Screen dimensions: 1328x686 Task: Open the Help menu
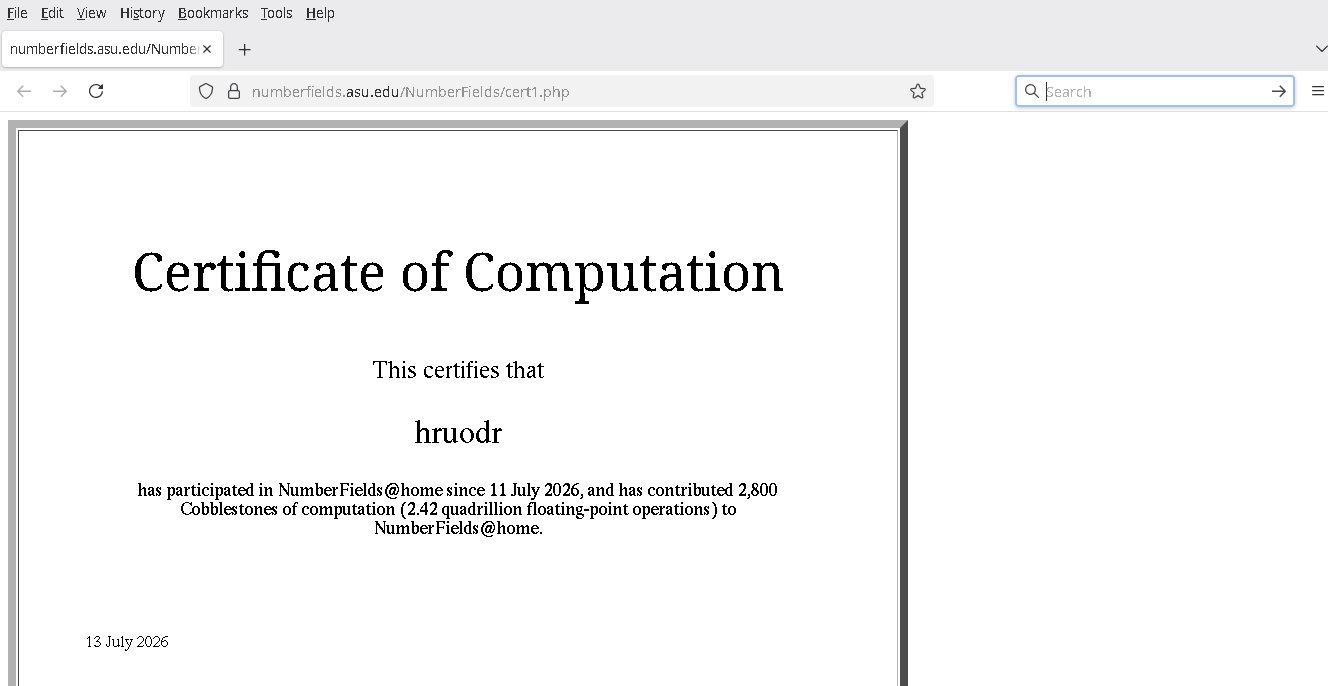pyautogui.click(x=320, y=13)
